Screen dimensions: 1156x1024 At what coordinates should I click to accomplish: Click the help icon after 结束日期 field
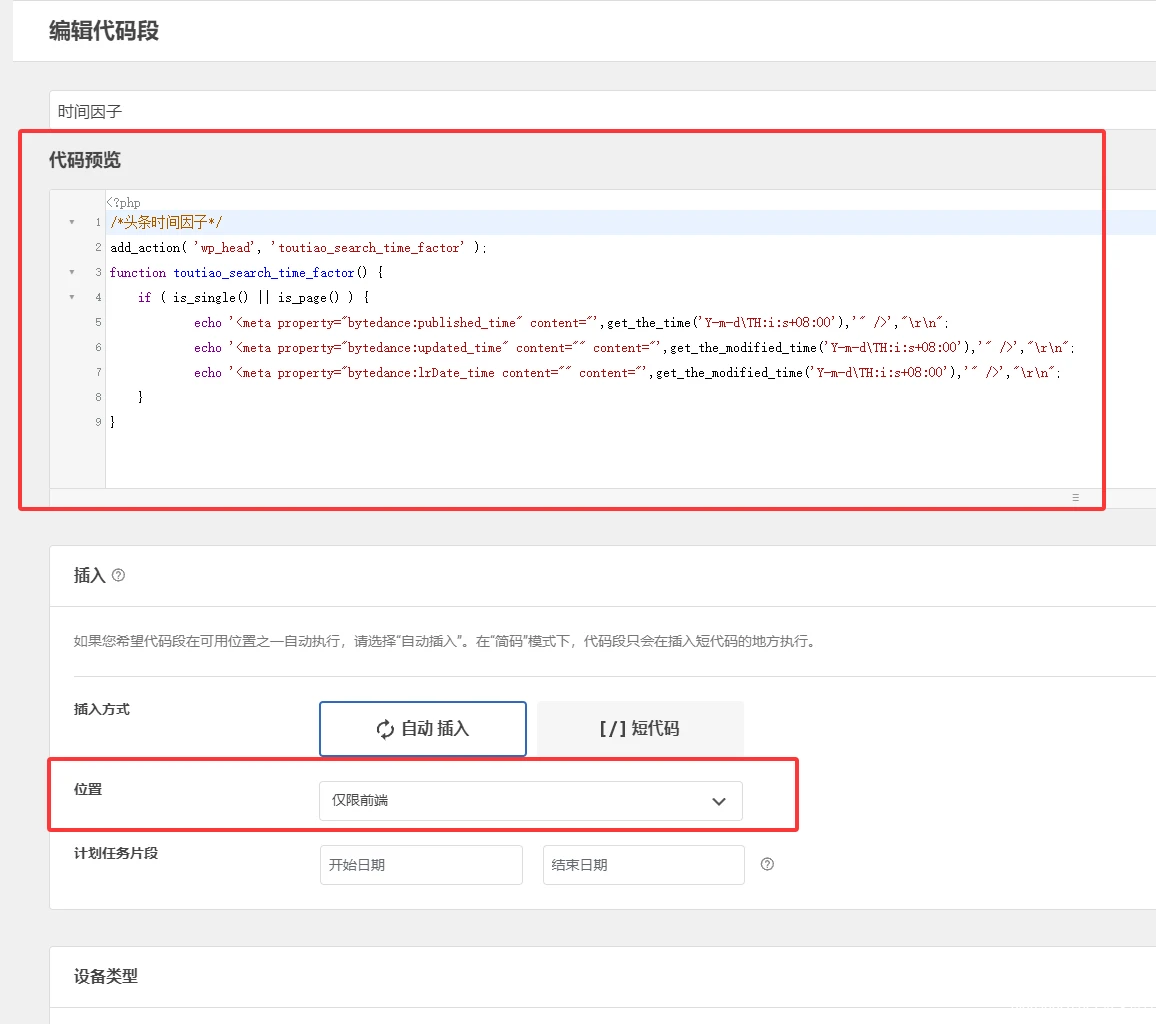point(767,864)
